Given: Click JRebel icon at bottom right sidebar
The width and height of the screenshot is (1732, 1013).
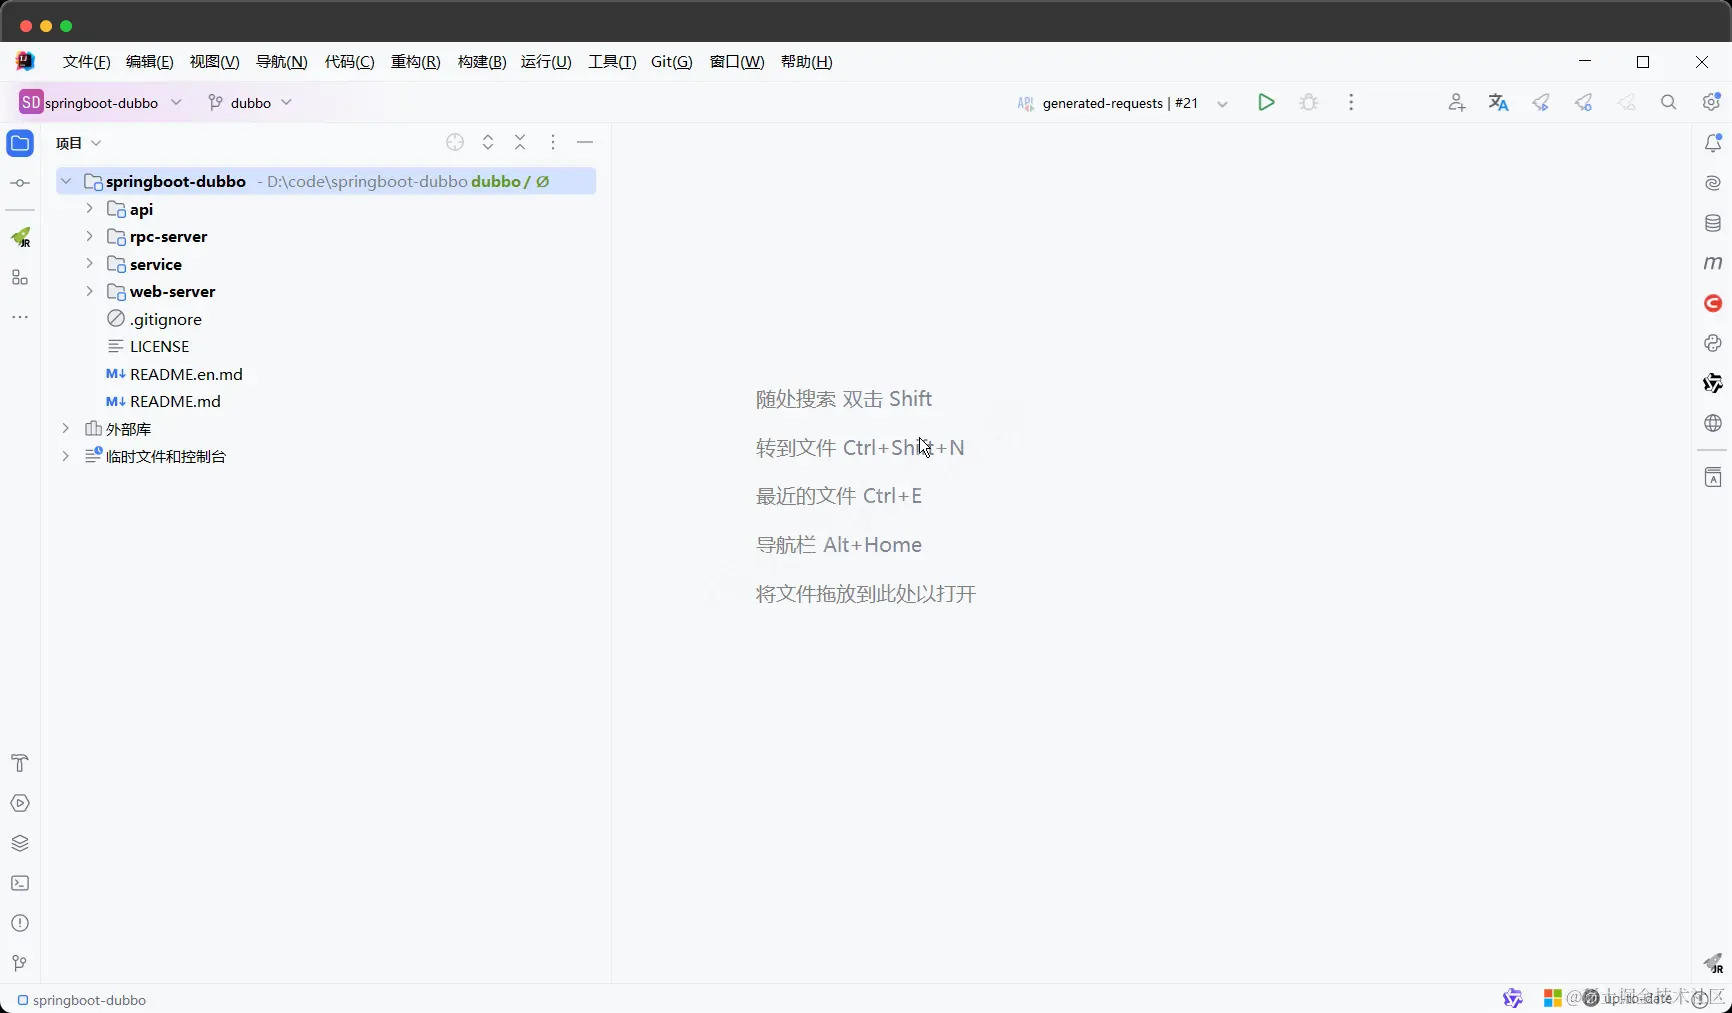Looking at the screenshot, I should [1713, 964].
